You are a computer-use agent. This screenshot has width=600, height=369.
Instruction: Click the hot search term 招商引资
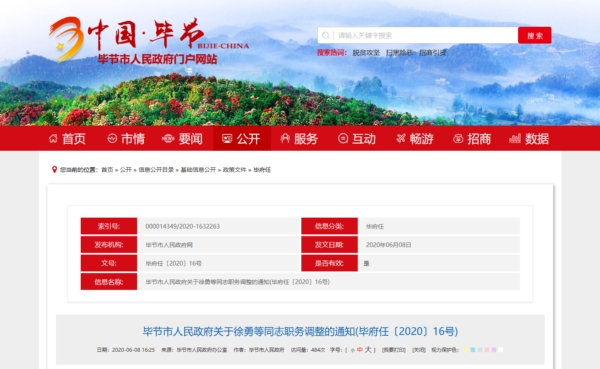point(432,53)
